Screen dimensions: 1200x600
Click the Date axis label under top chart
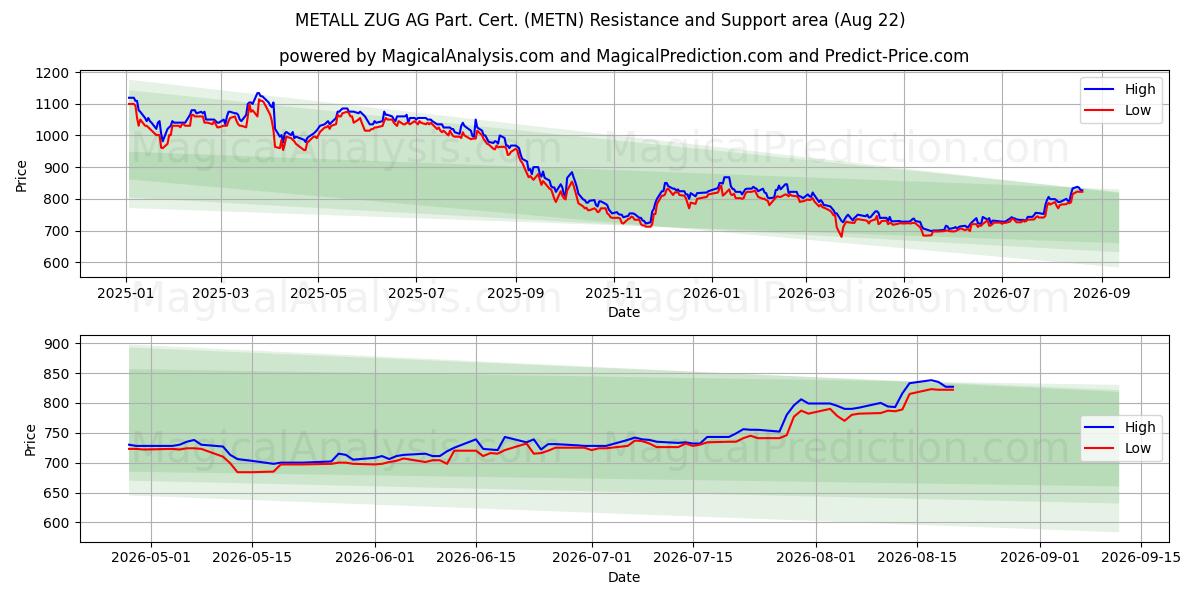(624, 313)
